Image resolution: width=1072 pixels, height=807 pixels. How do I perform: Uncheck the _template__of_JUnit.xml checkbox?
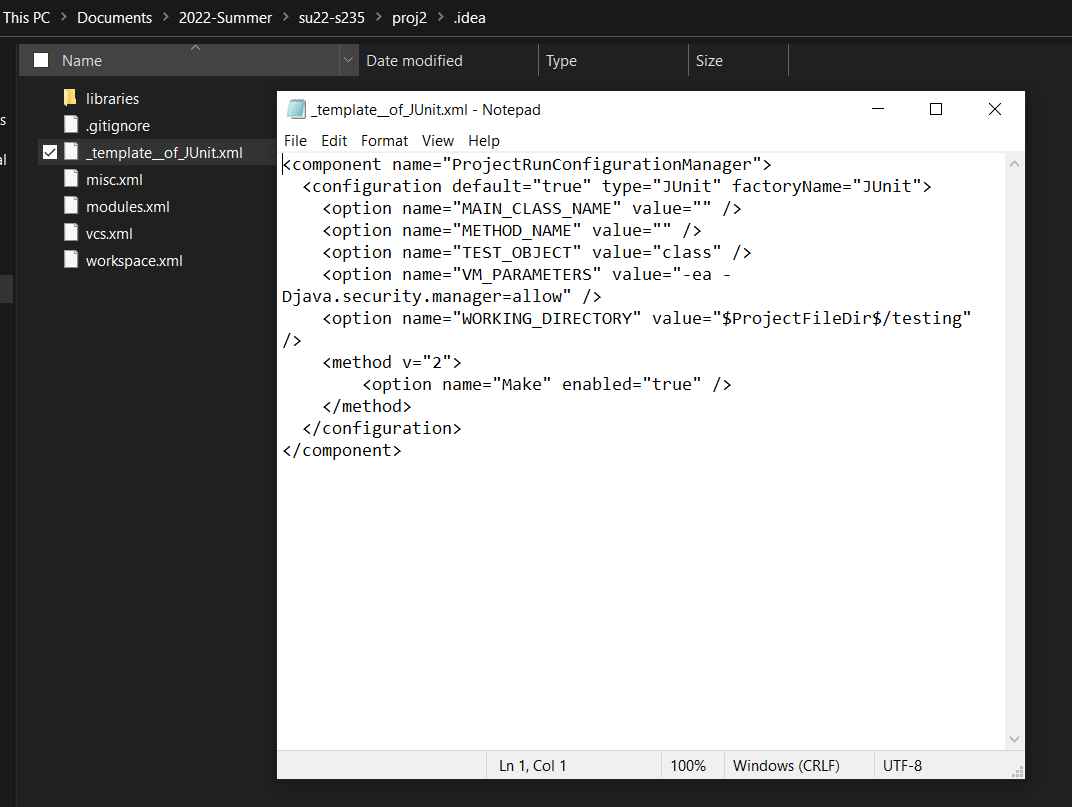(50, 153)
